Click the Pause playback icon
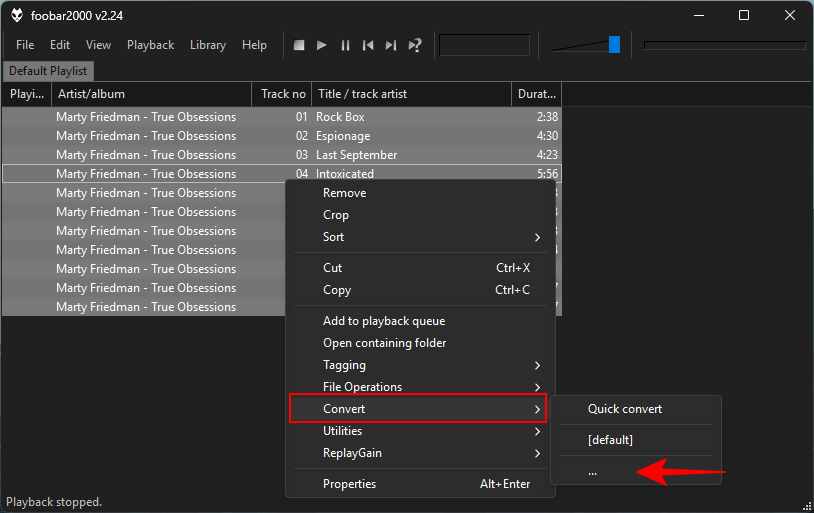Image resolution: width=814 pixels, height=513 pixels. (345, 45)
